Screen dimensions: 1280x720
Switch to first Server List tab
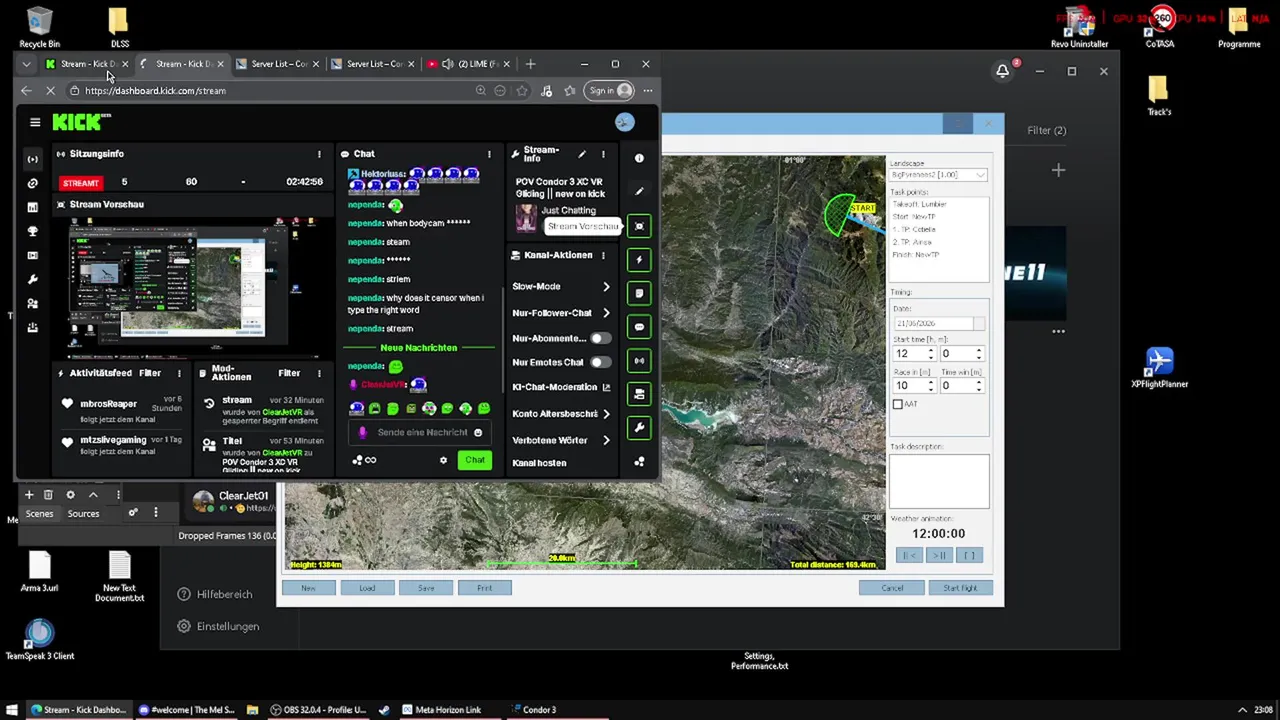(279, 64)
